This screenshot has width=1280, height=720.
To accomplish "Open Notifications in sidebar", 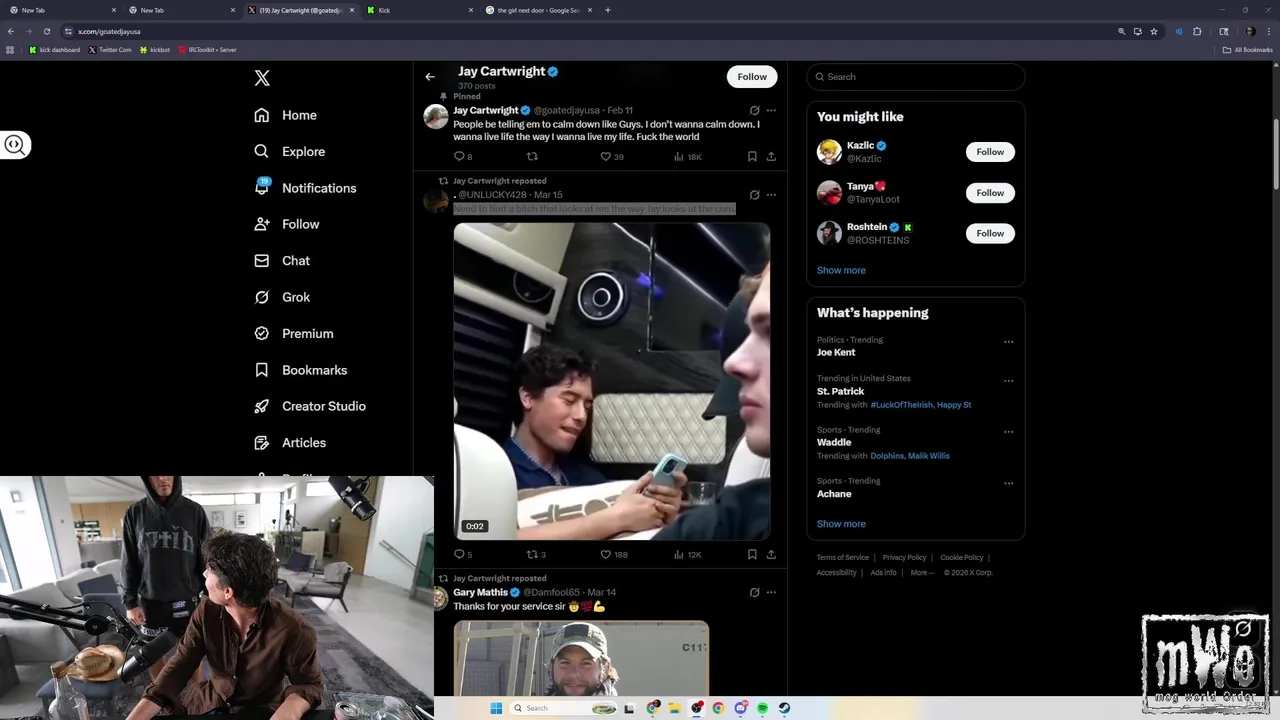I will 305,188.
